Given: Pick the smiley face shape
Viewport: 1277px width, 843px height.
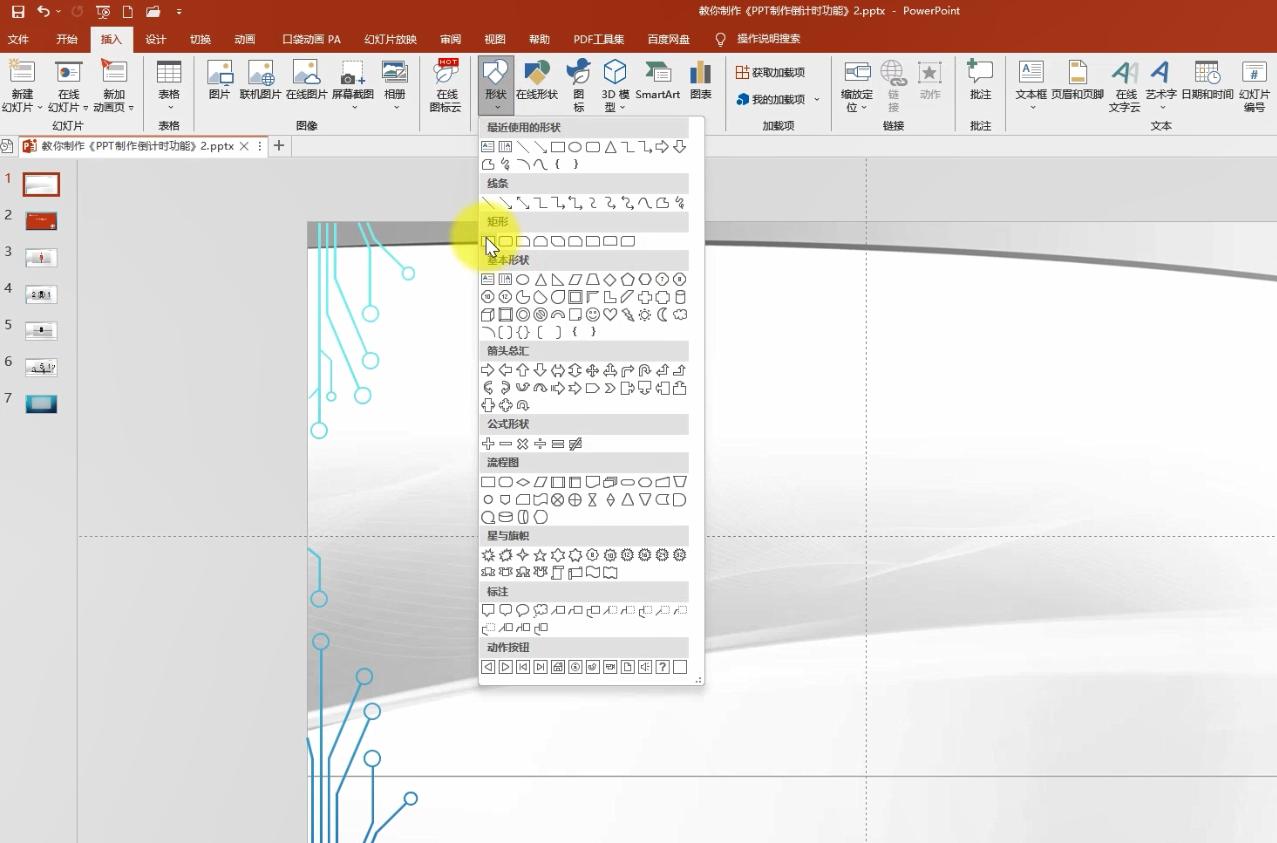Looking at the screenshot, I should coord(593,314).
